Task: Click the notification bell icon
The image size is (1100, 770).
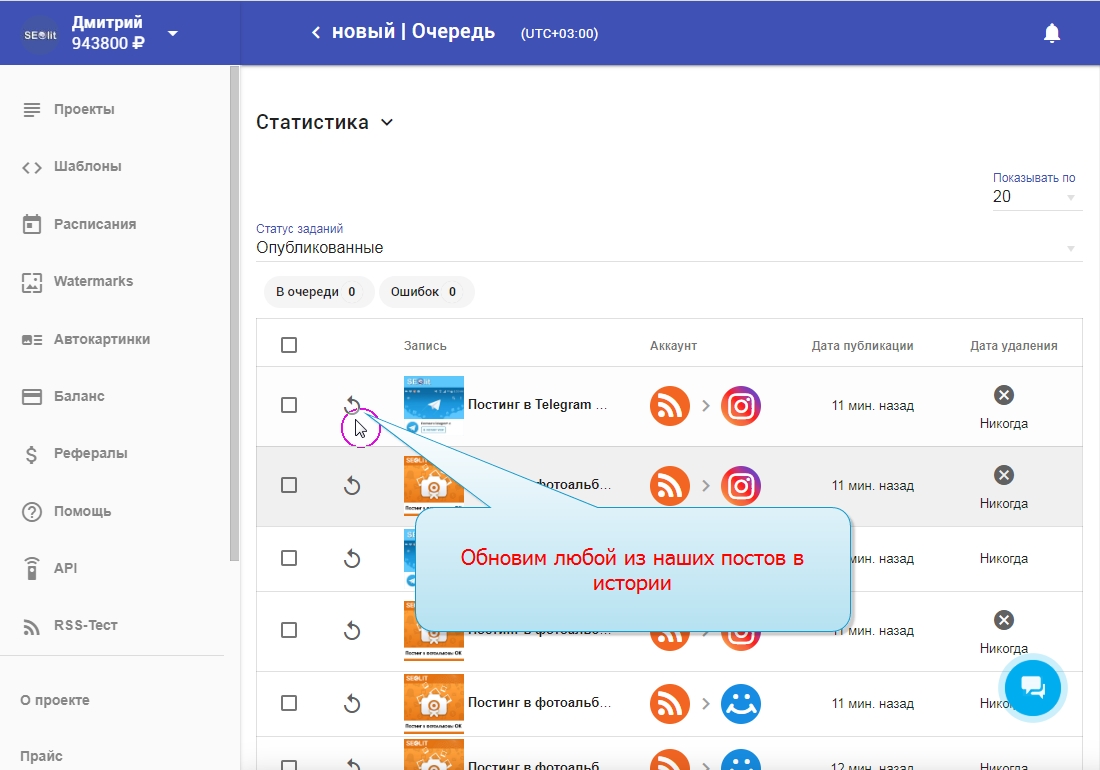Action: 1051,33
